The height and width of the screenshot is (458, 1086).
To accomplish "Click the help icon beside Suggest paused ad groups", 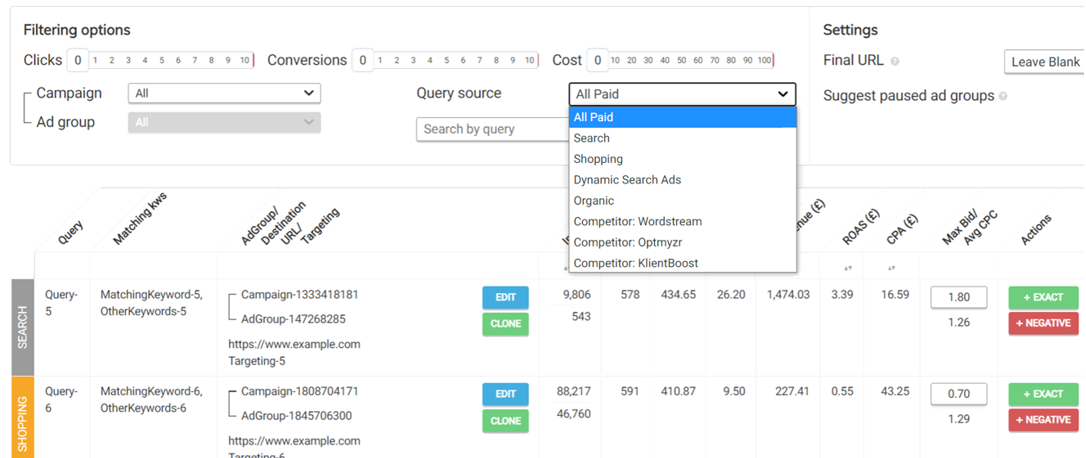I will (x=1003, y=96).
